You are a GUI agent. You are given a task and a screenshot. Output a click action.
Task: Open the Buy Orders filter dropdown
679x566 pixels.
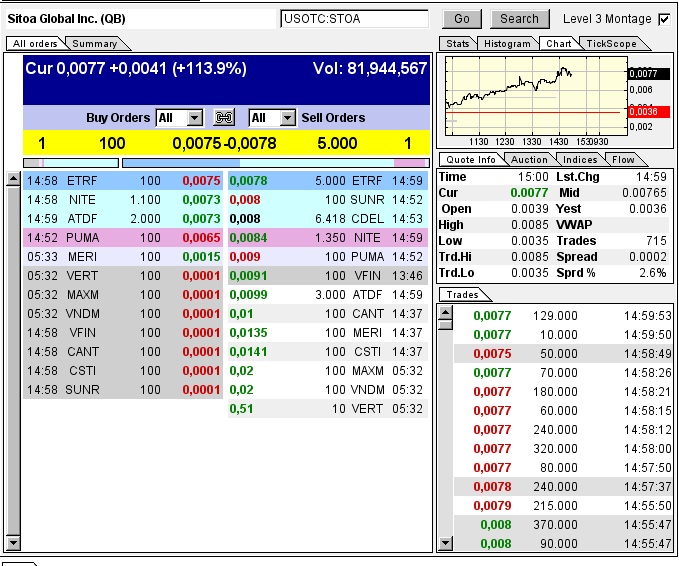click(x=194, y=118)
